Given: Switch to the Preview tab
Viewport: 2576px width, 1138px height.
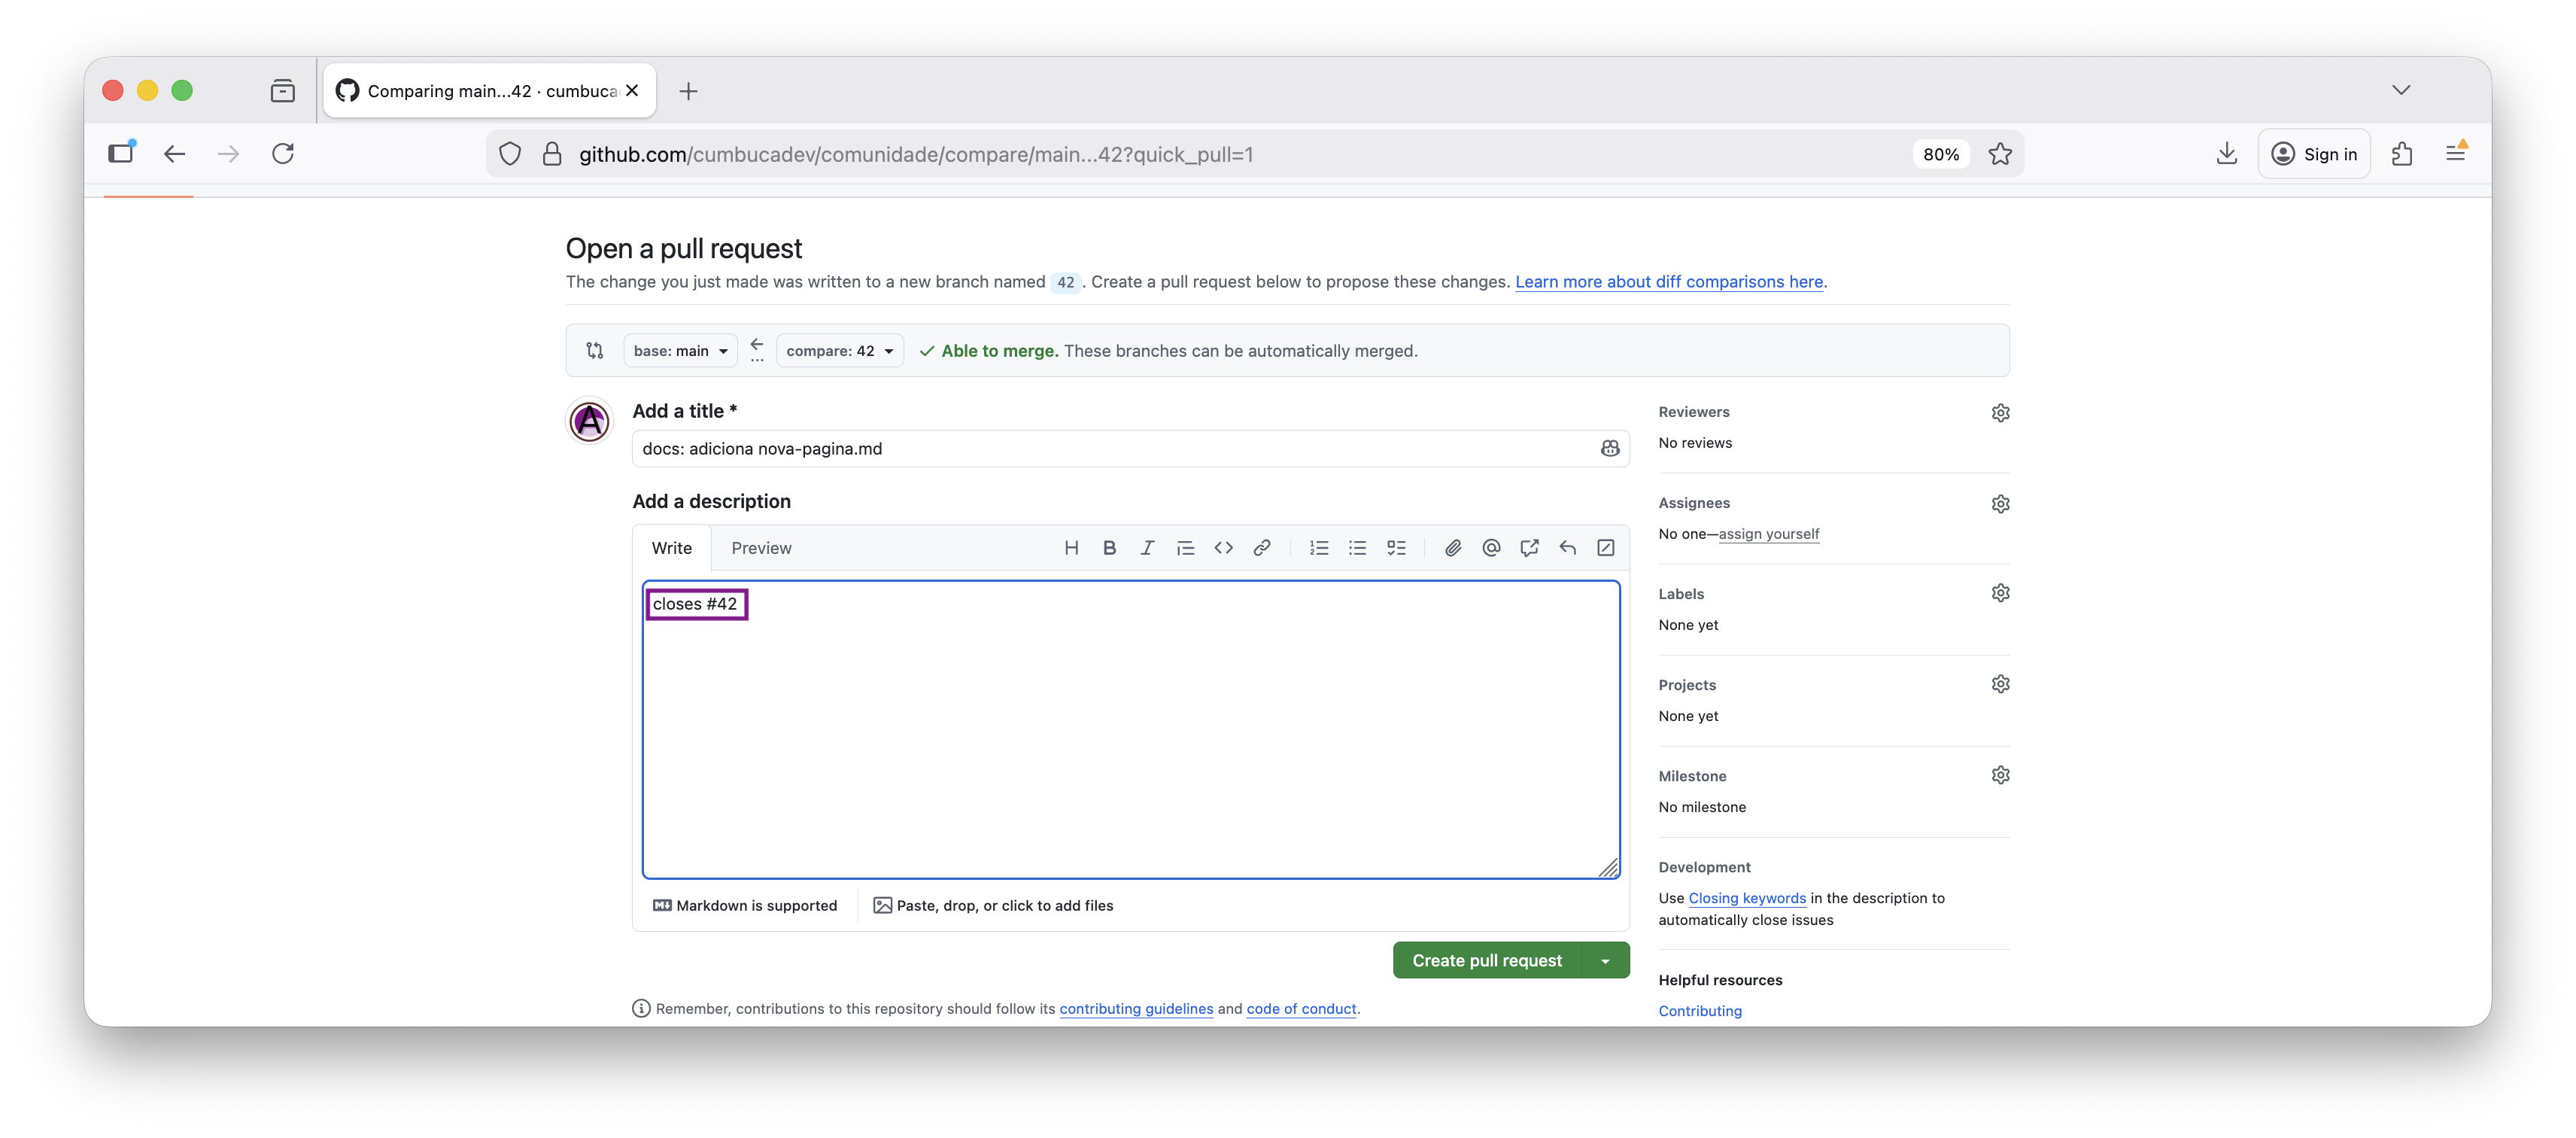Looking at the screenshot, I should (x=761, y=548).
